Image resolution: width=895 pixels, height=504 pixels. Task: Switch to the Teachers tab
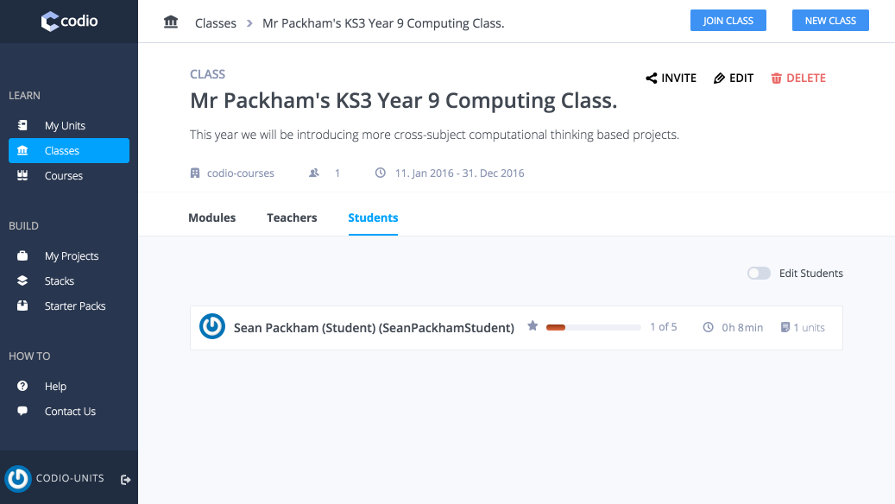(292, 217)
